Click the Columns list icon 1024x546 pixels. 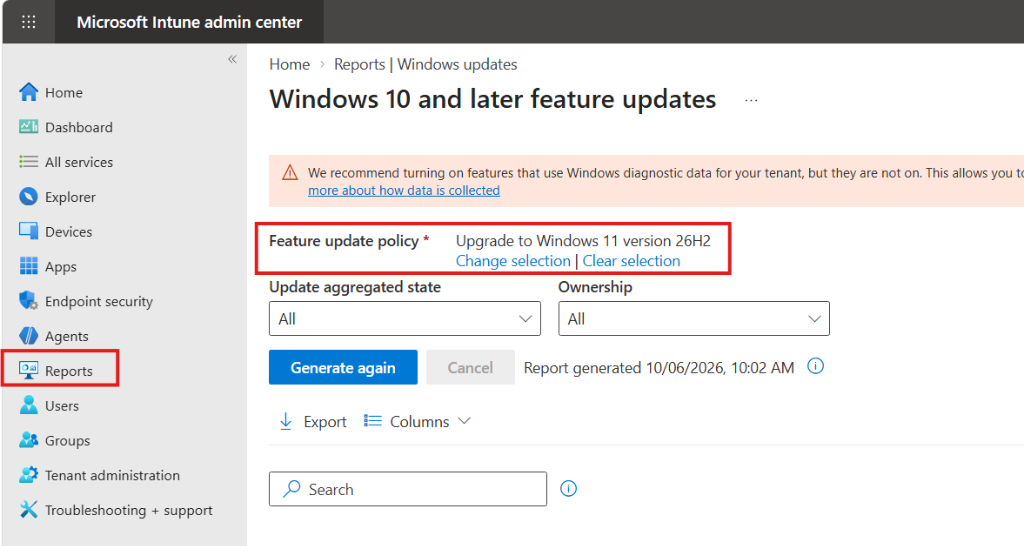click(372, 421)
